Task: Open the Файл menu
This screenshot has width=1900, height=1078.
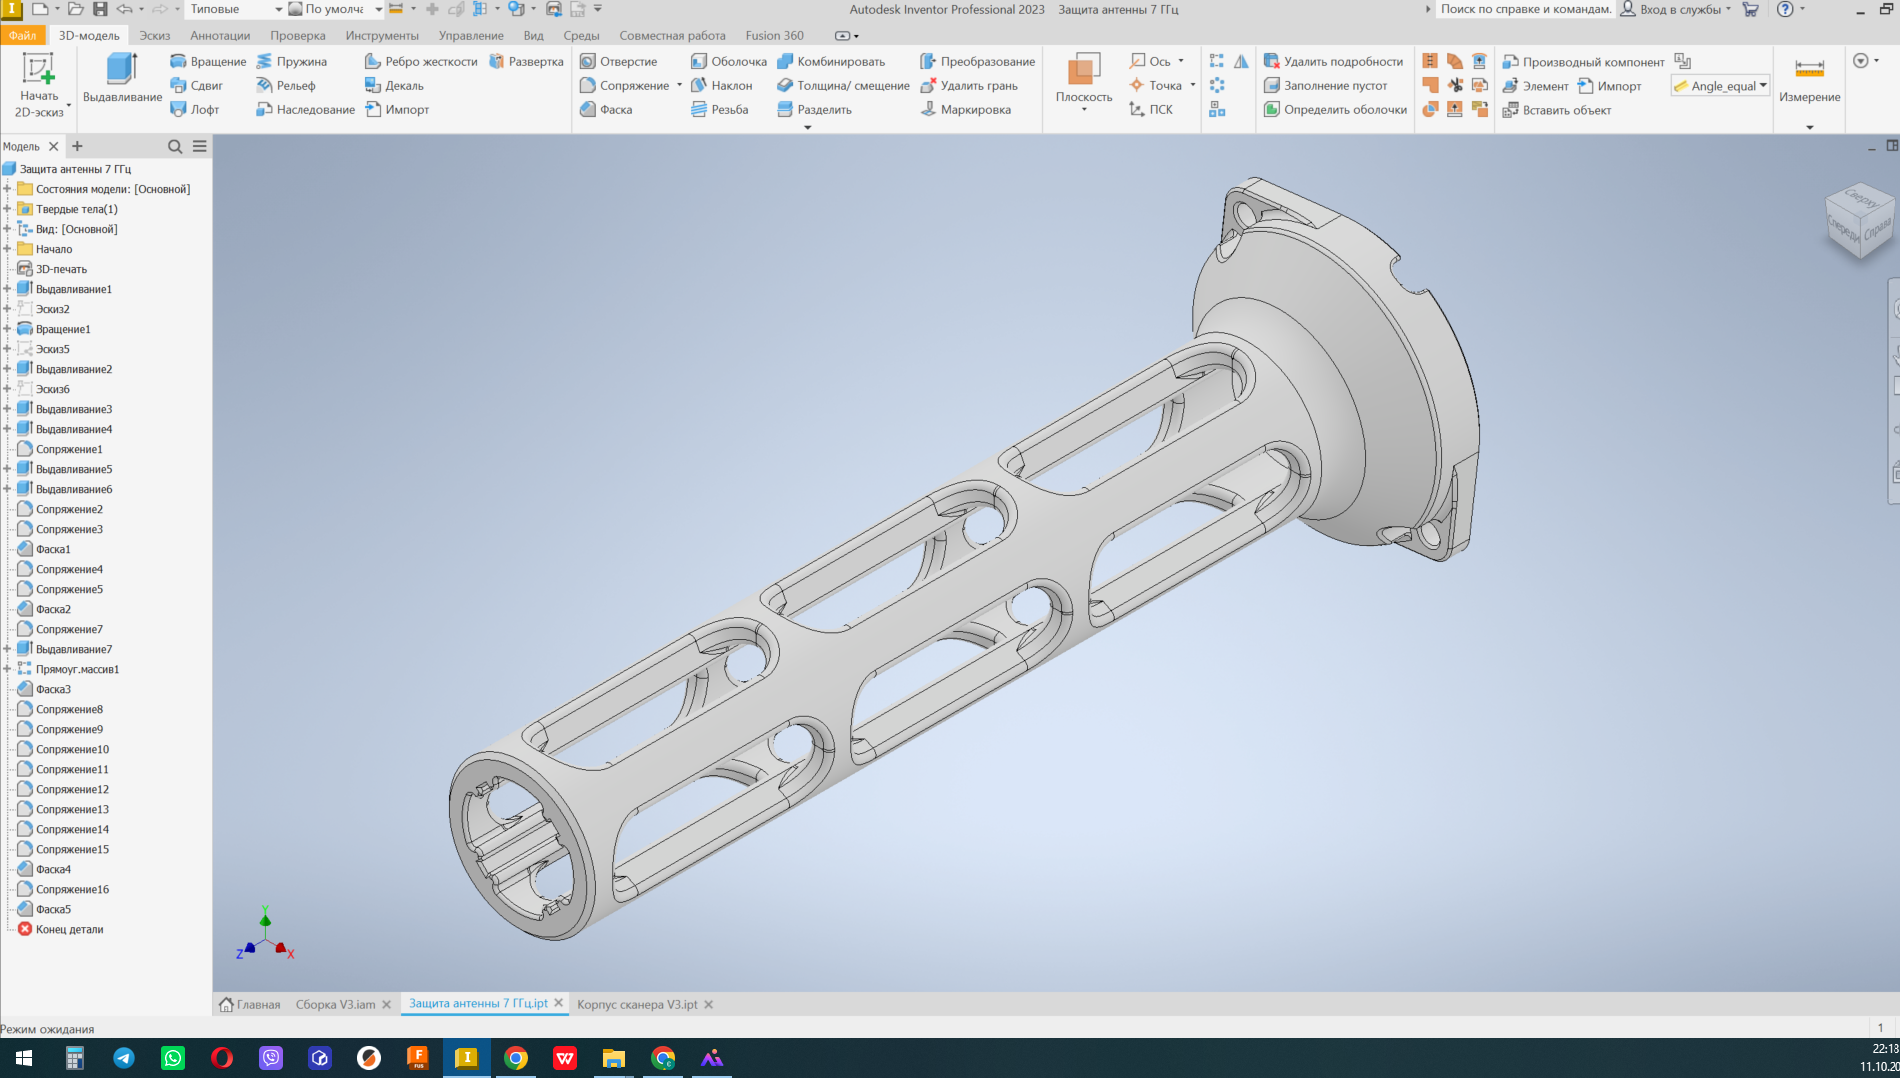Action: click(22, 35)
